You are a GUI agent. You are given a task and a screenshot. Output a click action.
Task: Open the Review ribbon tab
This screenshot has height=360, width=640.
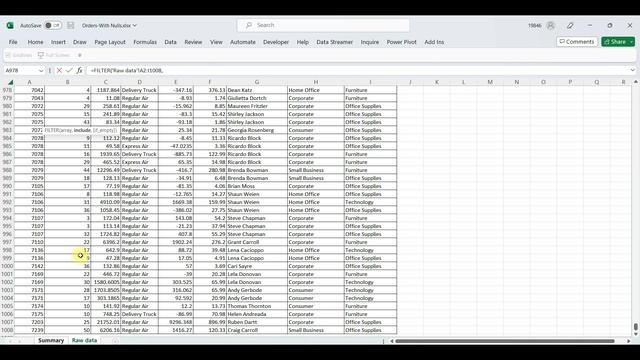pos(193,42)
